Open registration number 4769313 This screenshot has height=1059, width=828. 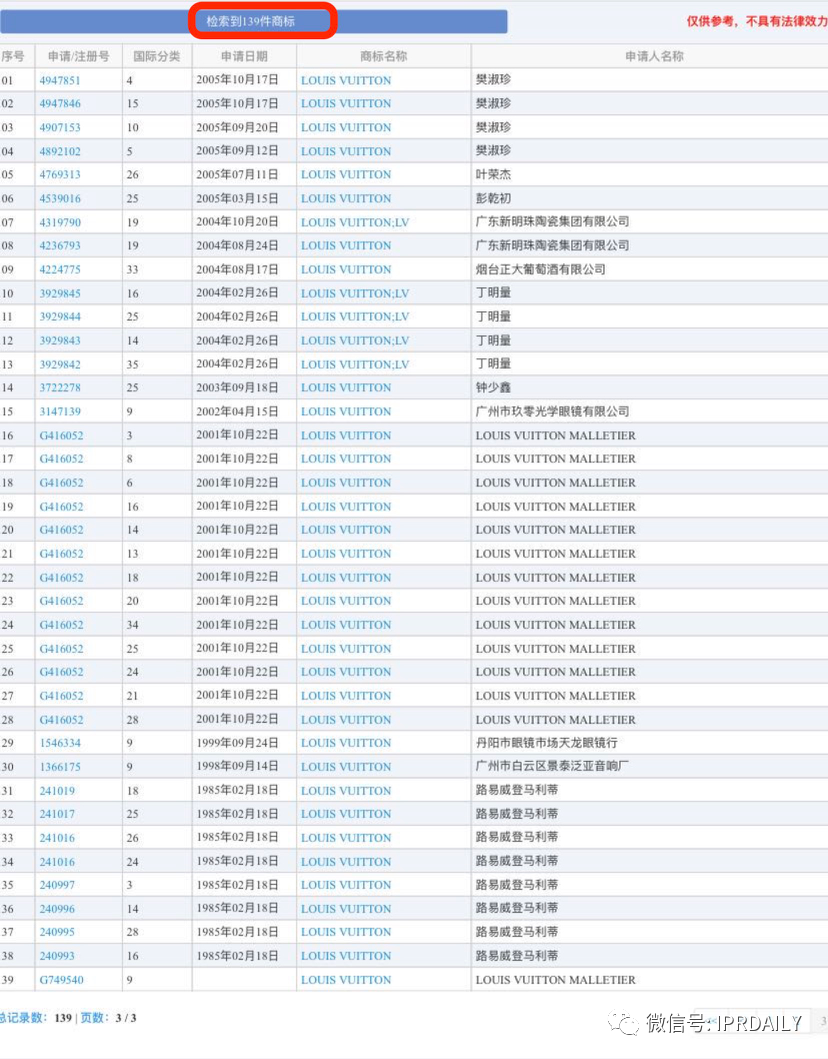click(x=59, y=174)
